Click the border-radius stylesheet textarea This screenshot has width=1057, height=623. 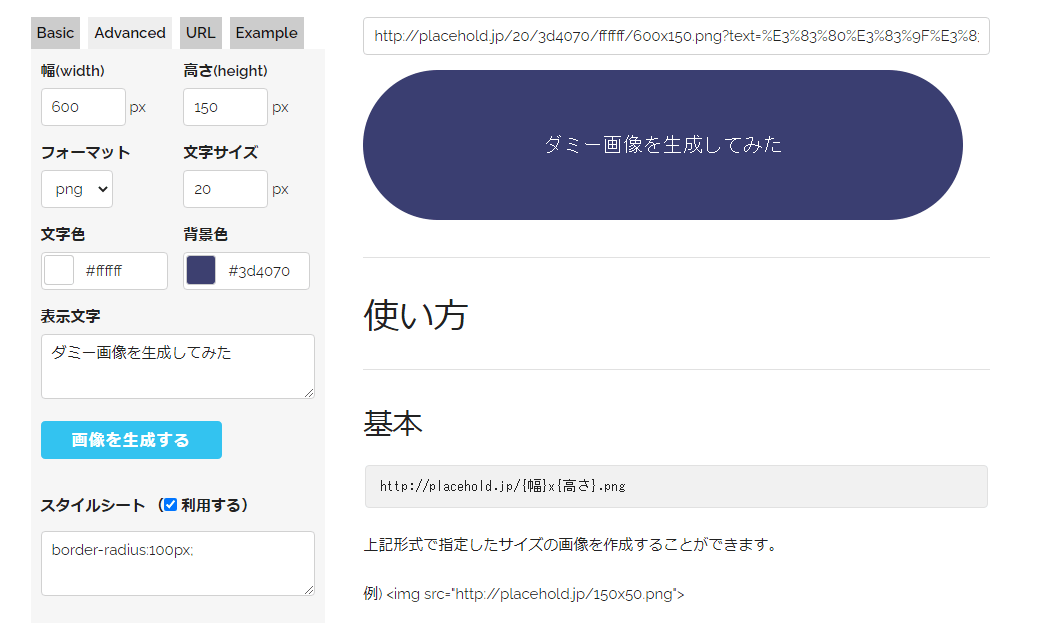[x=177, y=563]
